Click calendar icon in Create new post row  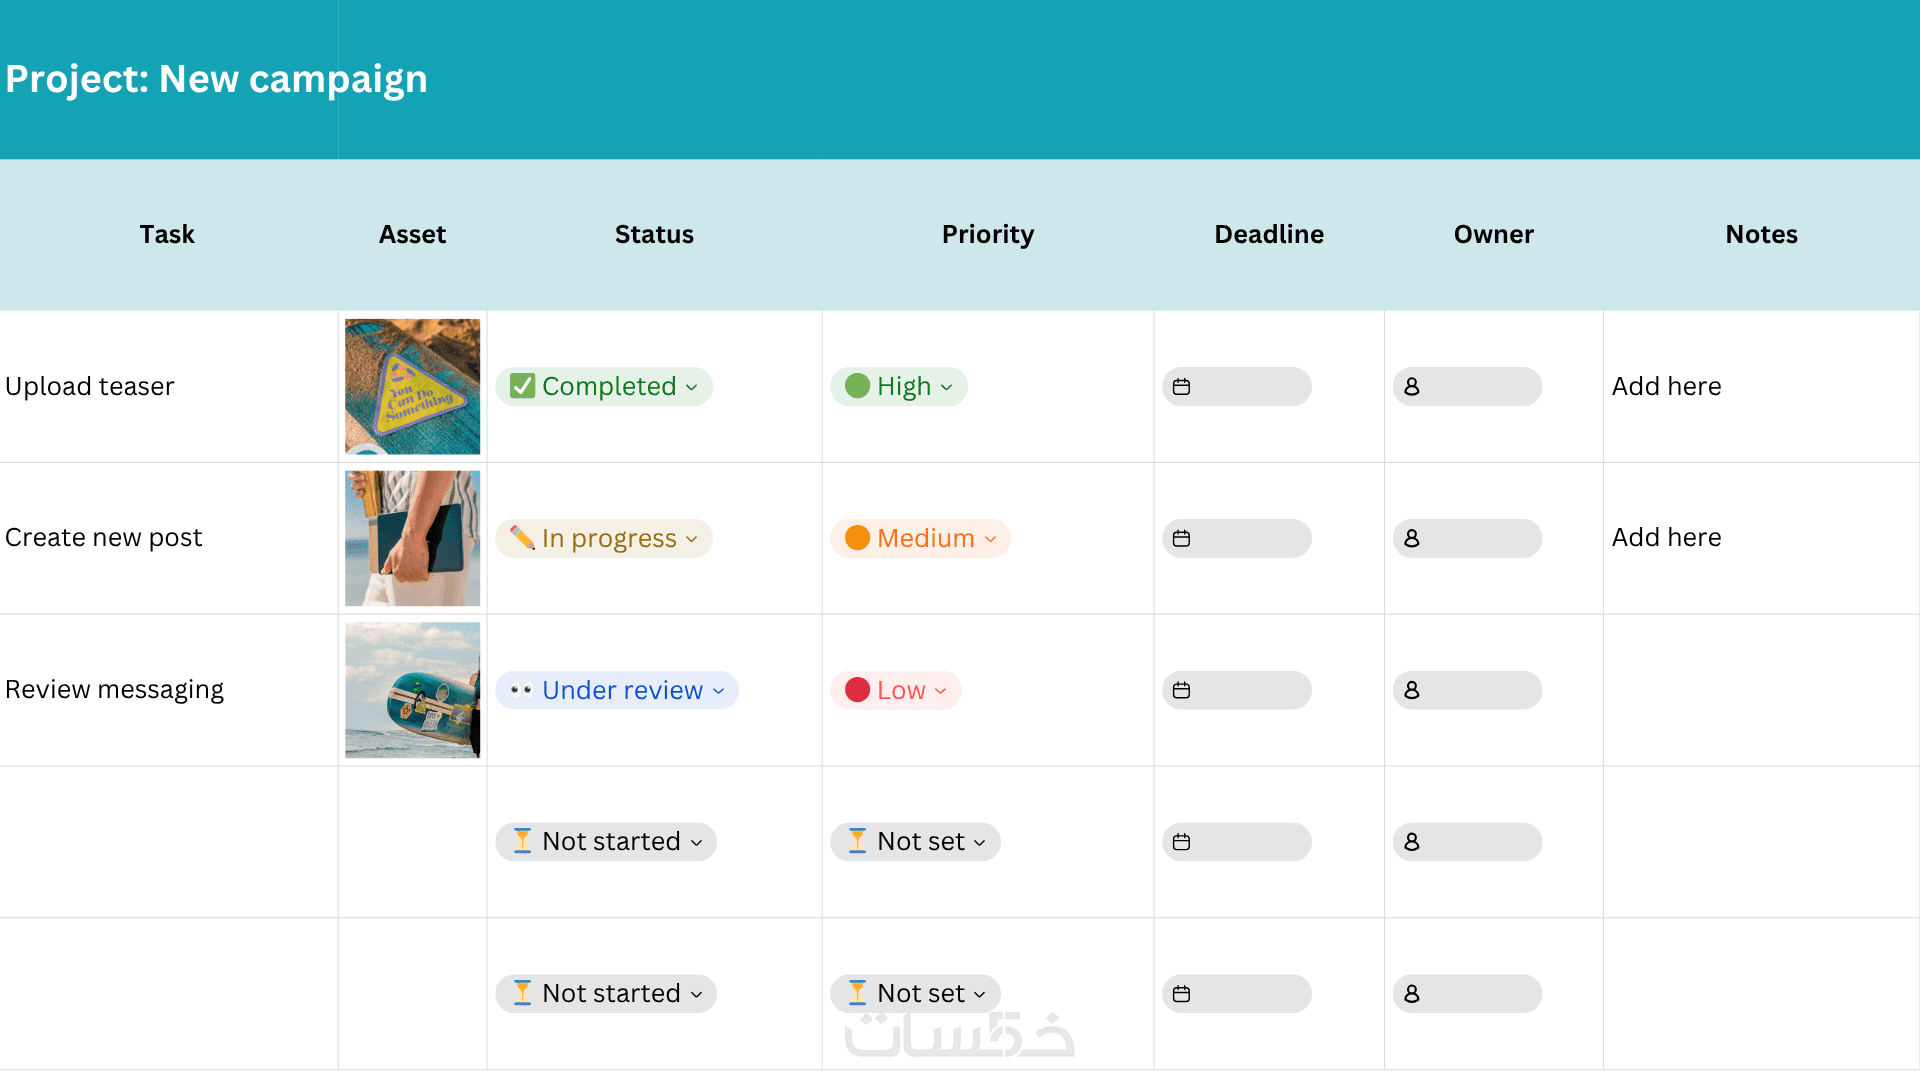click(1181, 539)
